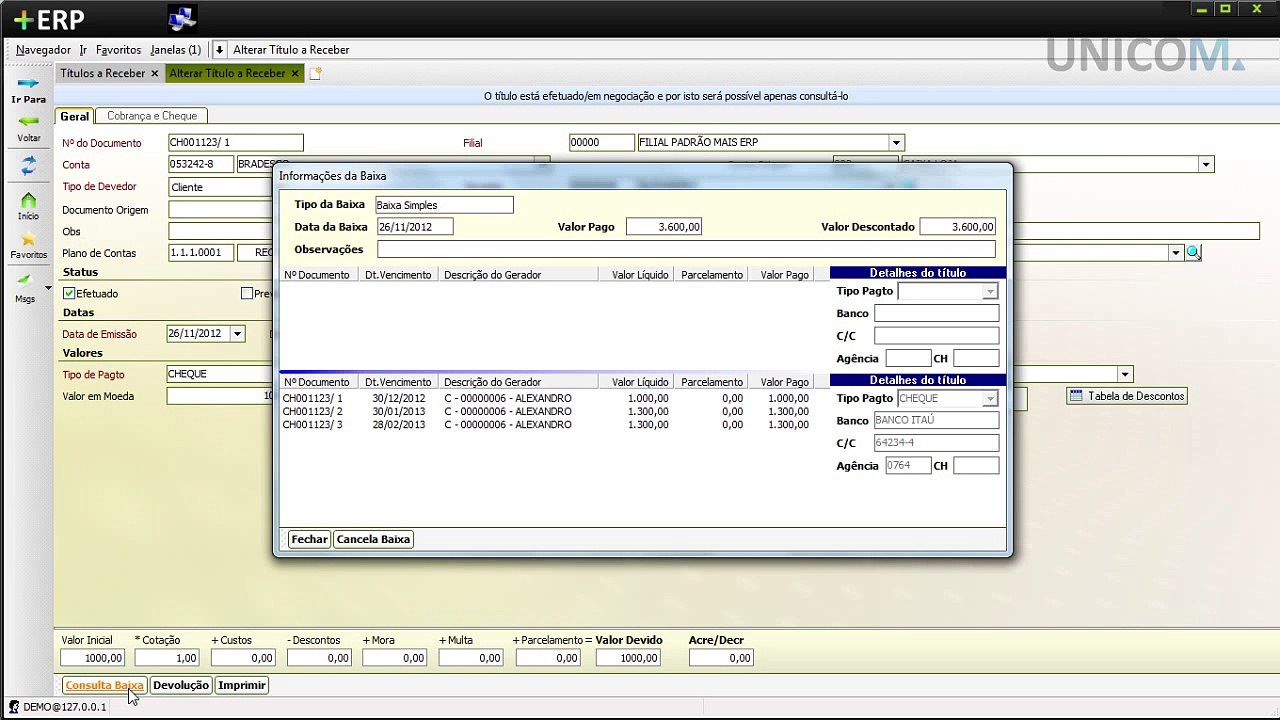This screenshot has width=1280, height=720.
Task: Click the Valor Descontado field
Action: (958, 227)
